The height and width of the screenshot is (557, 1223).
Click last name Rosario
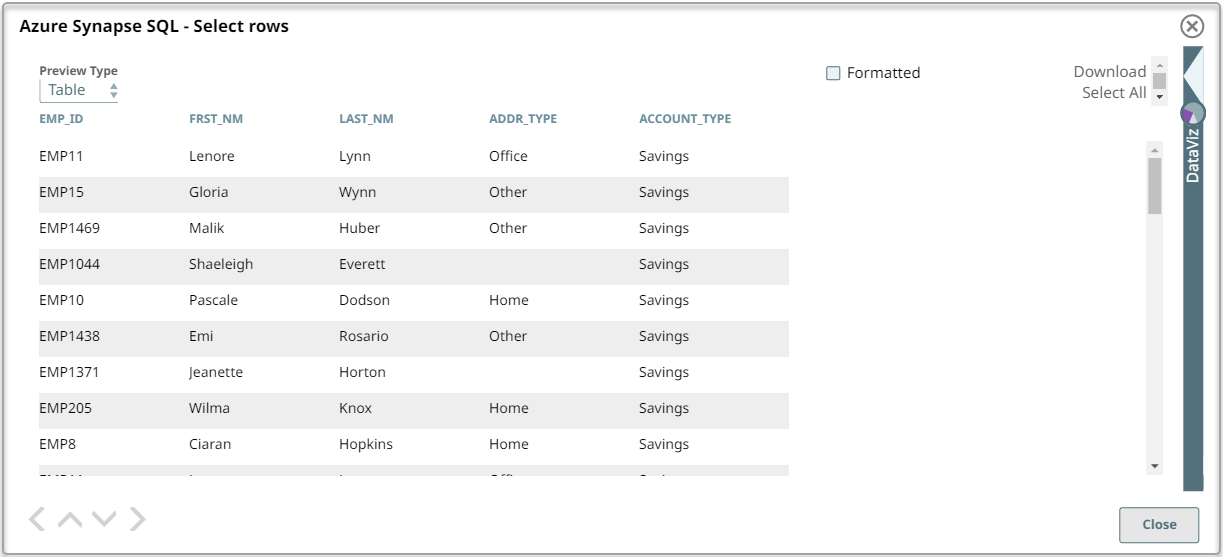click(364, 336)
